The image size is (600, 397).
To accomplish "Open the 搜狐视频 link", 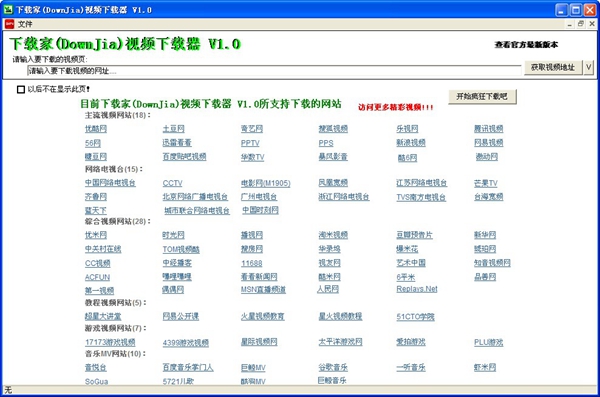I will pos(333,129).
